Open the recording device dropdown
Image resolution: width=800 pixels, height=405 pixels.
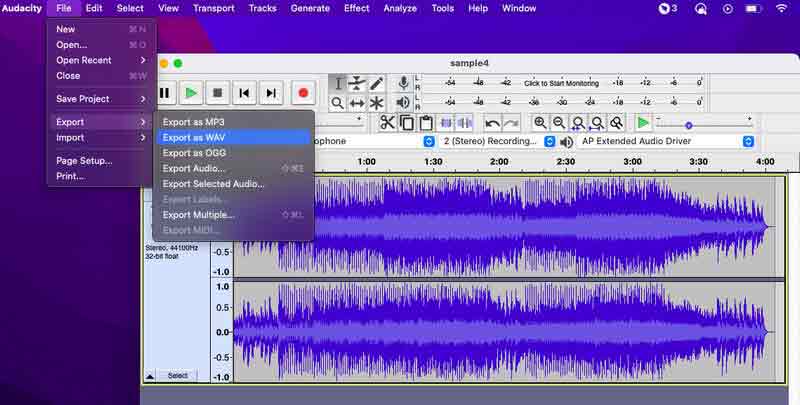coord(429,141)
